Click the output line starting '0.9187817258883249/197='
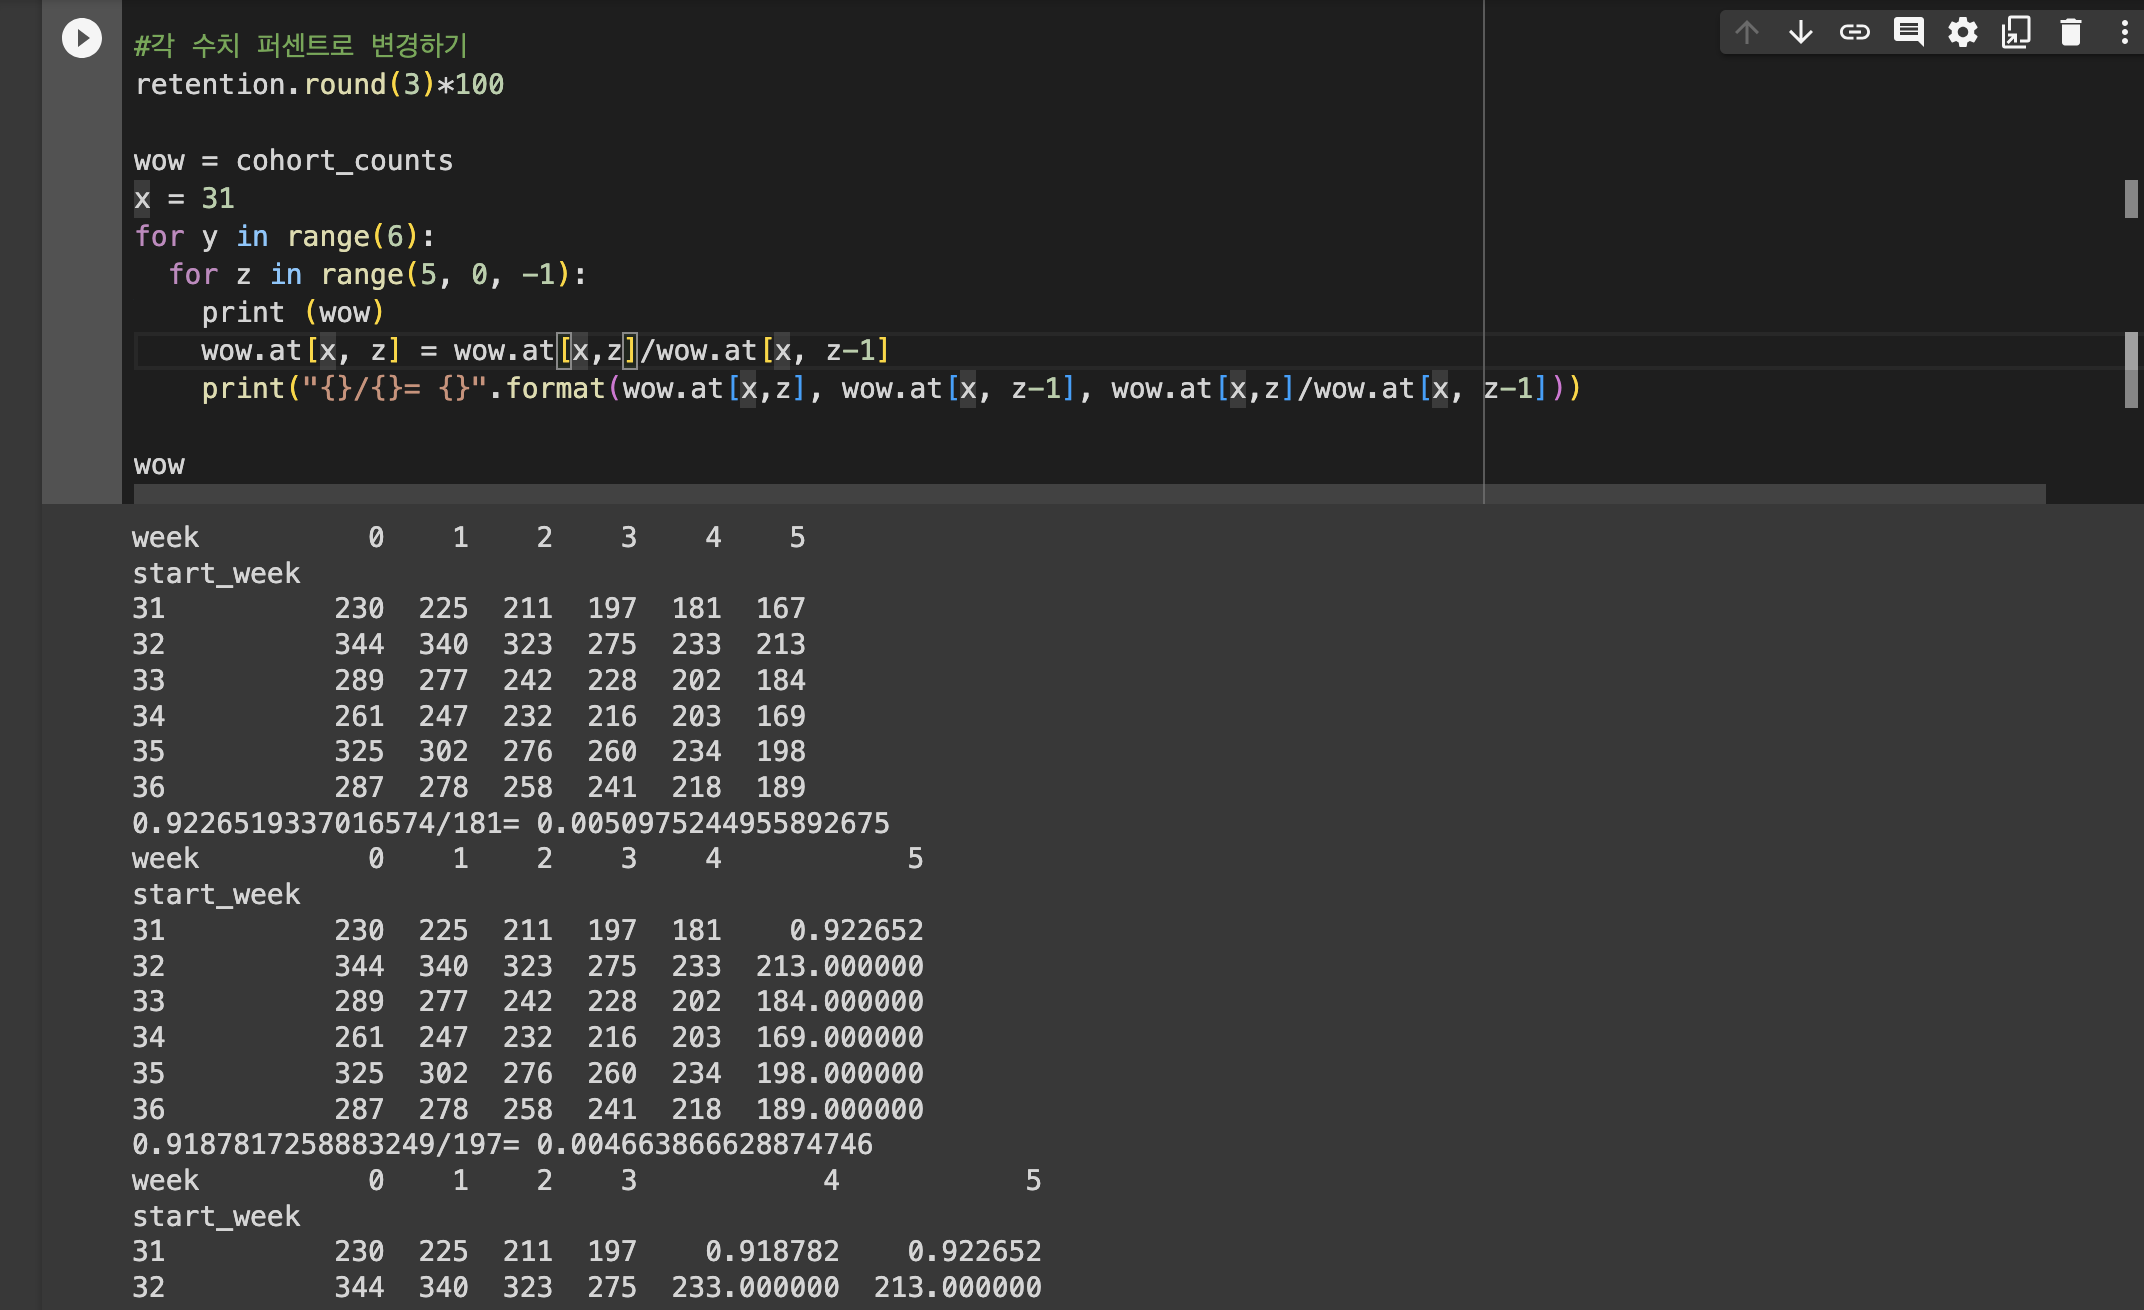2144x1310 pixels. click(x=503, y=1144)
